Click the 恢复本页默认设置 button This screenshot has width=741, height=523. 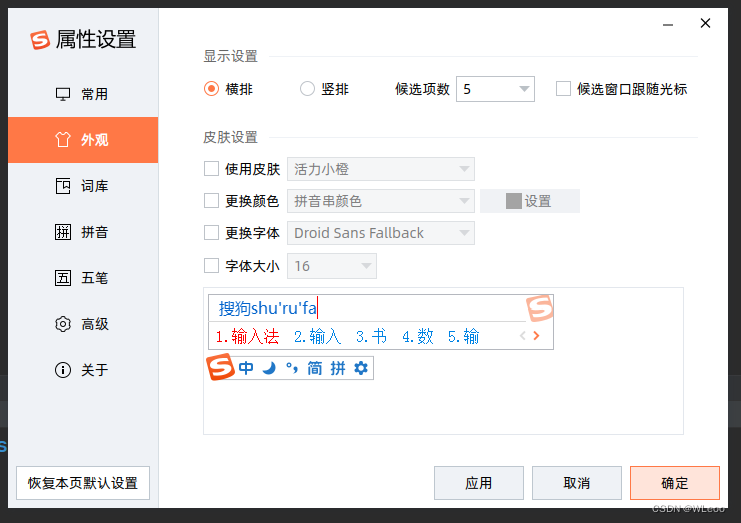(83, 483)
